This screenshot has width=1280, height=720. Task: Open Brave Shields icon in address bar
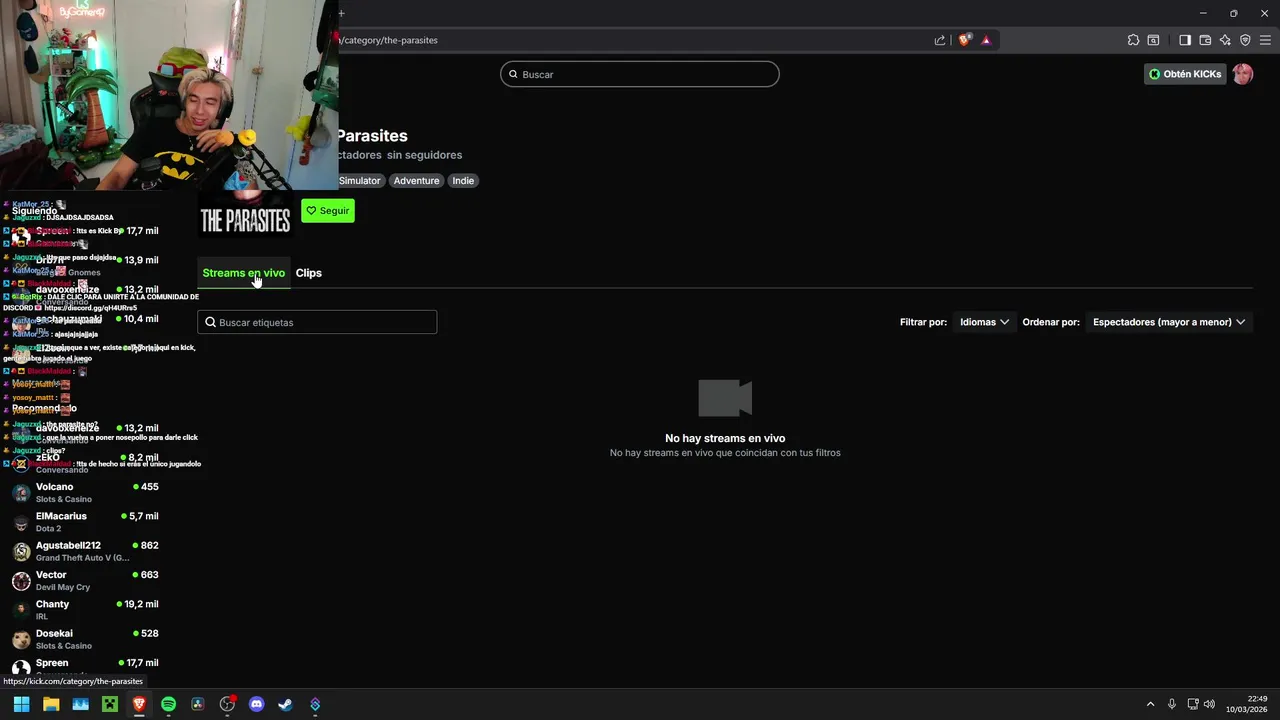[x=964, y=40]
